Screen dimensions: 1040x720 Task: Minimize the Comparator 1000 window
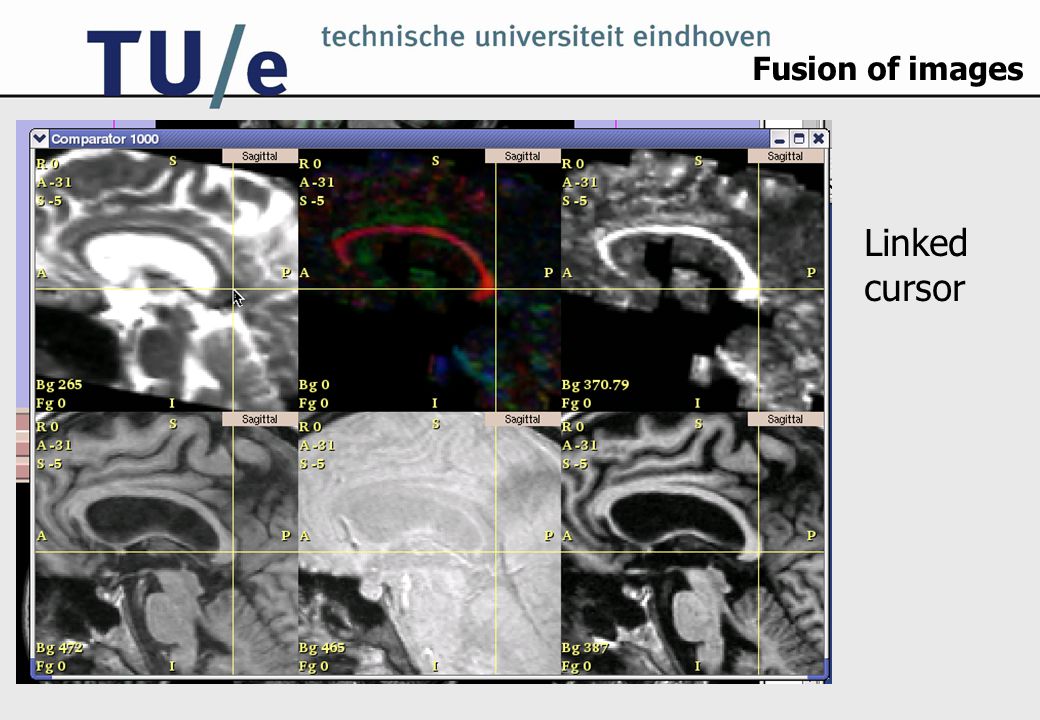[x=779, y=139]
